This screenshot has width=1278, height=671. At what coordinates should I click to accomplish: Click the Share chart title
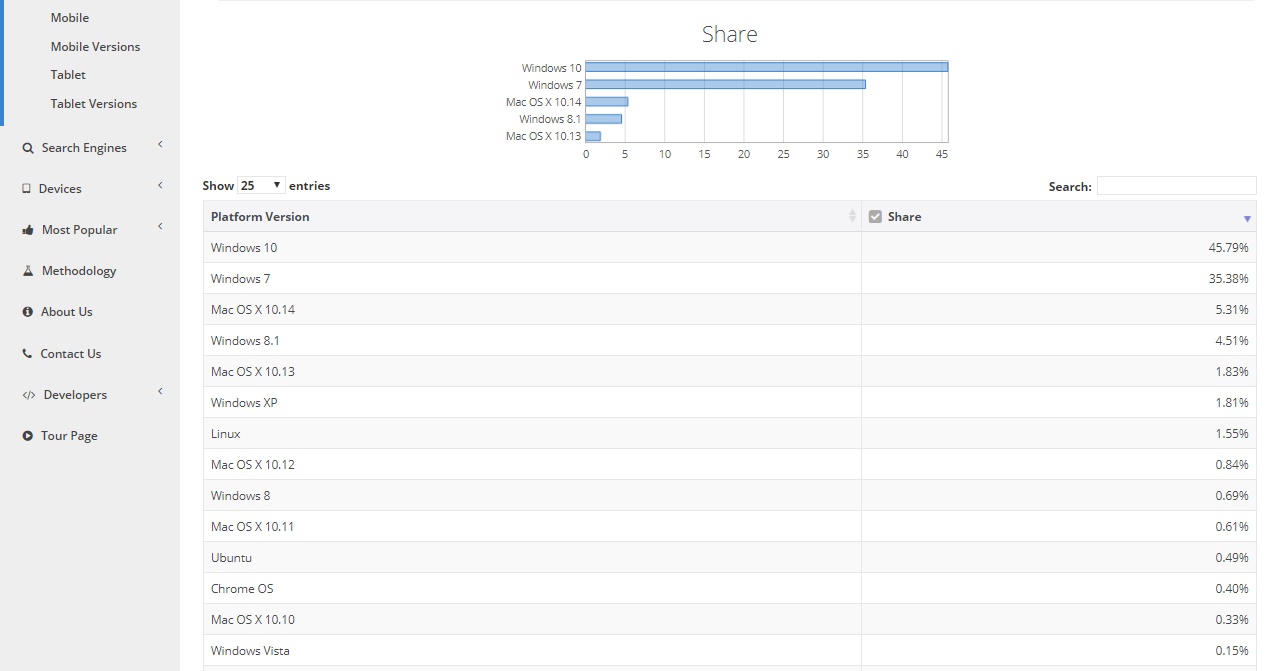pos(730,34)
